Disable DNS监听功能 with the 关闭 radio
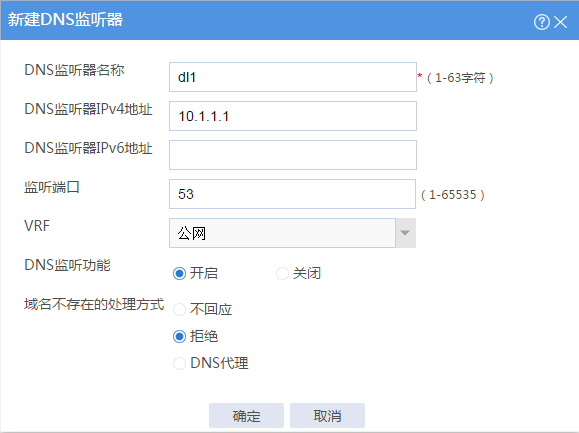The image size is (579, 433). pos(282,274)
